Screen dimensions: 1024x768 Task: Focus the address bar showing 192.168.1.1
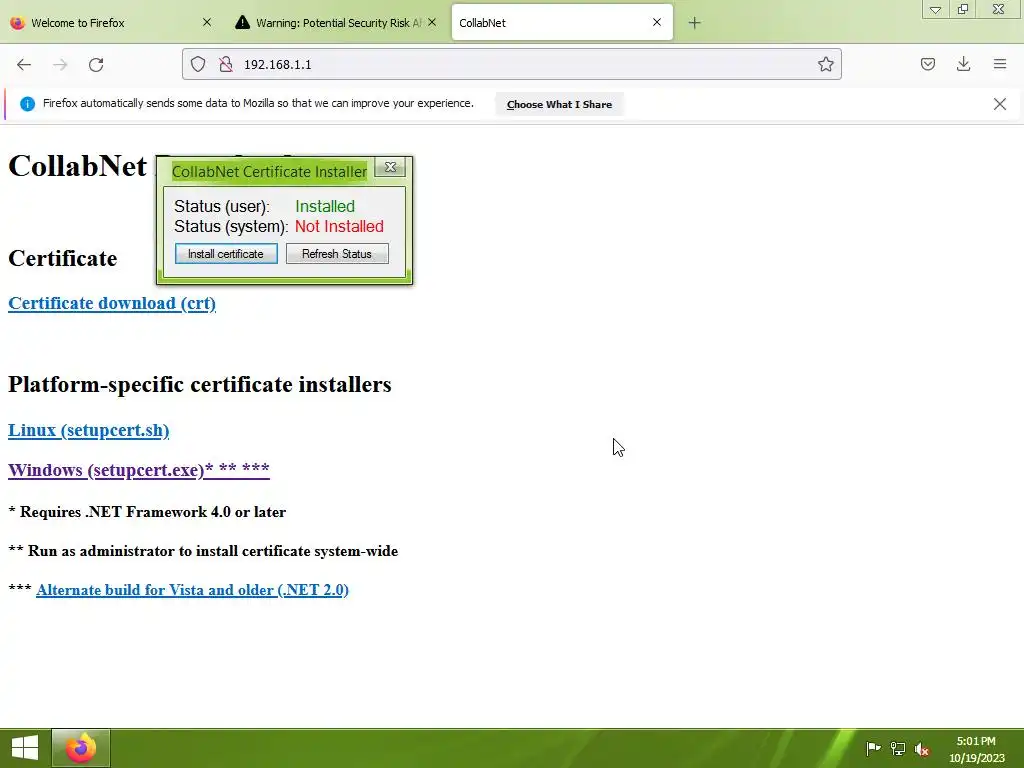click(511, 64)
